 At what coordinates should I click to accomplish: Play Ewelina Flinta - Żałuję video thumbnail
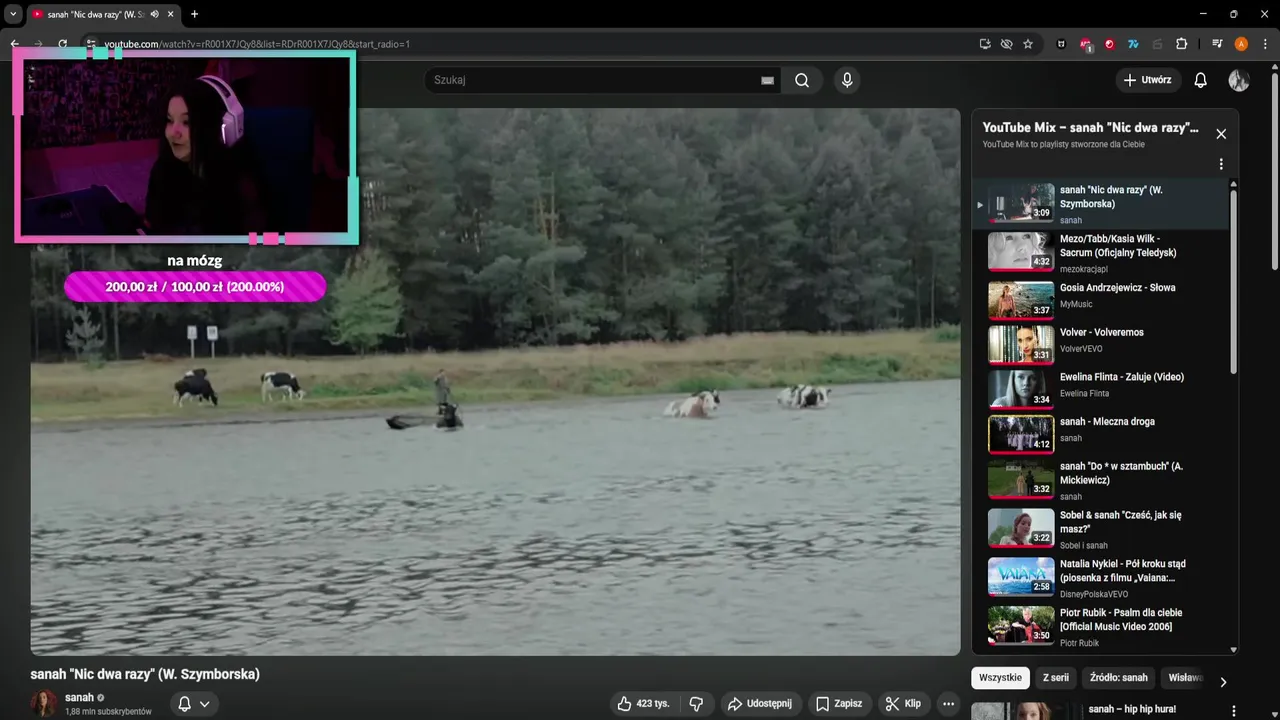tap(1021, 388)
